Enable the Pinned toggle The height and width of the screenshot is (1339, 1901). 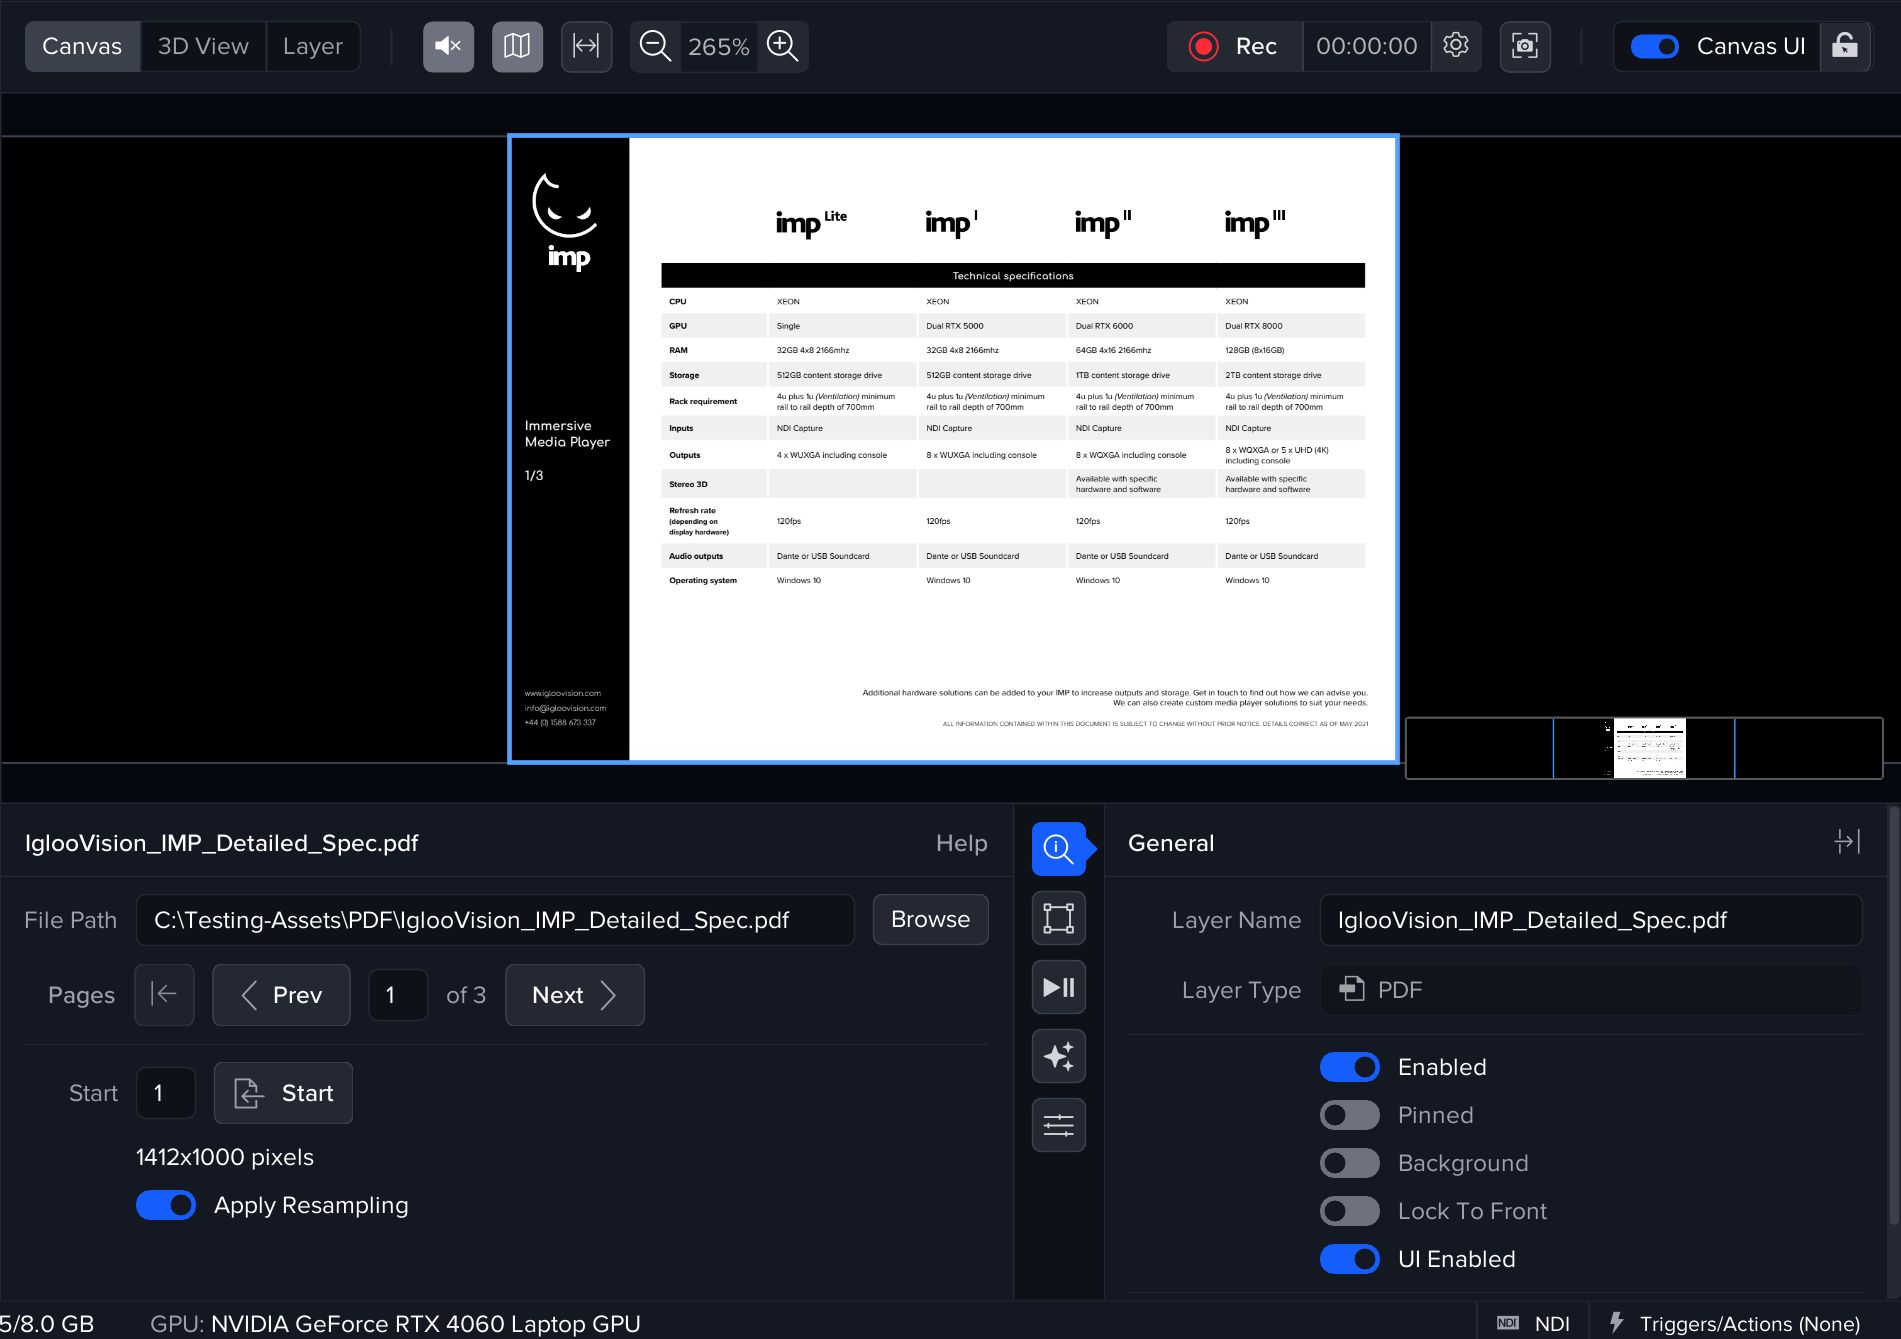tap(1349, 1115)
